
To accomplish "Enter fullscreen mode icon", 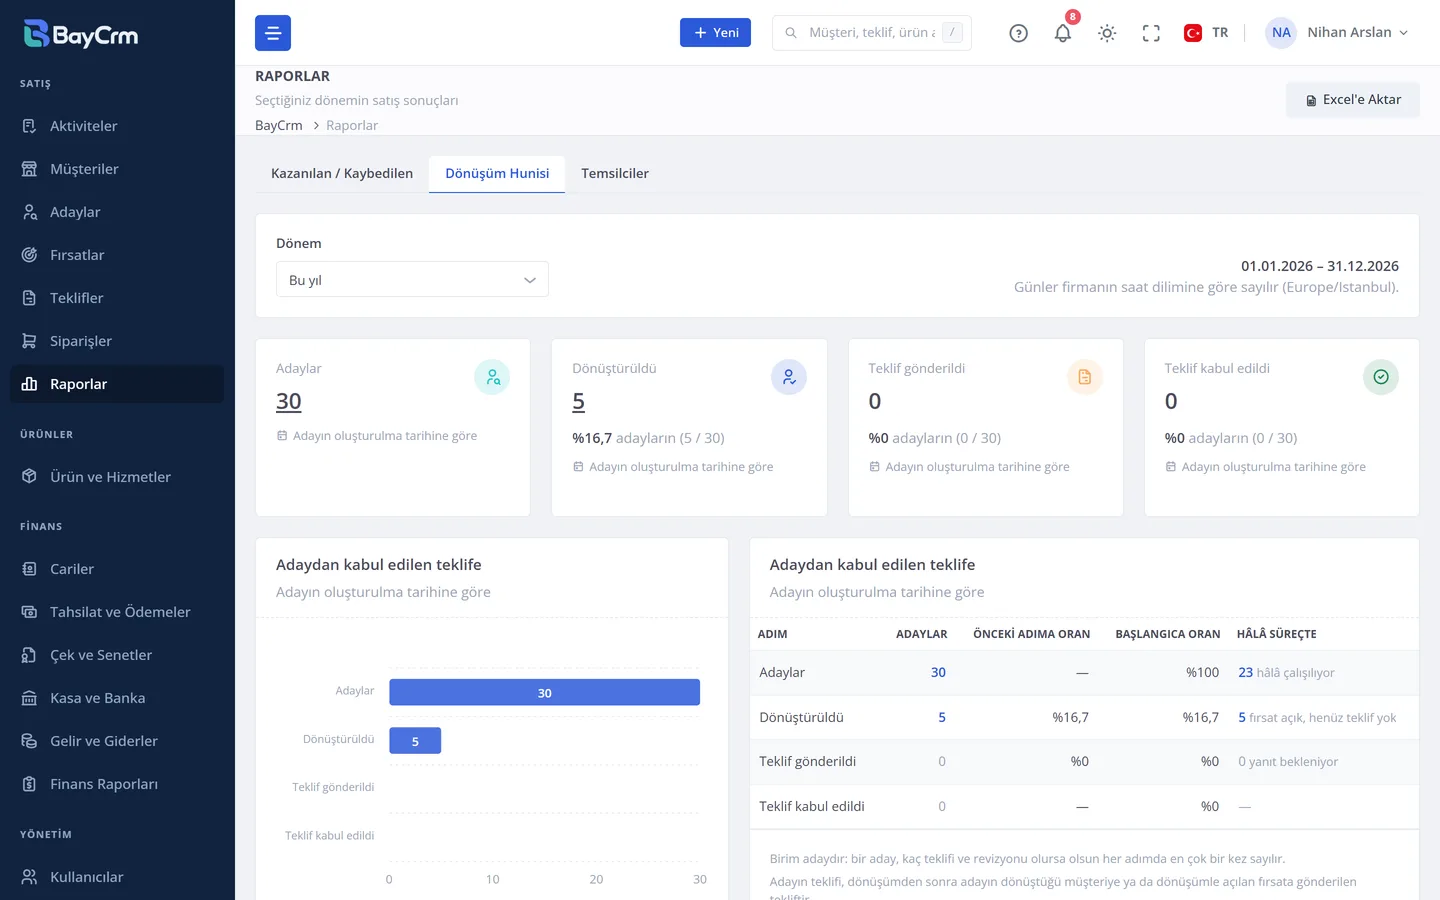I will (1151, 33).
